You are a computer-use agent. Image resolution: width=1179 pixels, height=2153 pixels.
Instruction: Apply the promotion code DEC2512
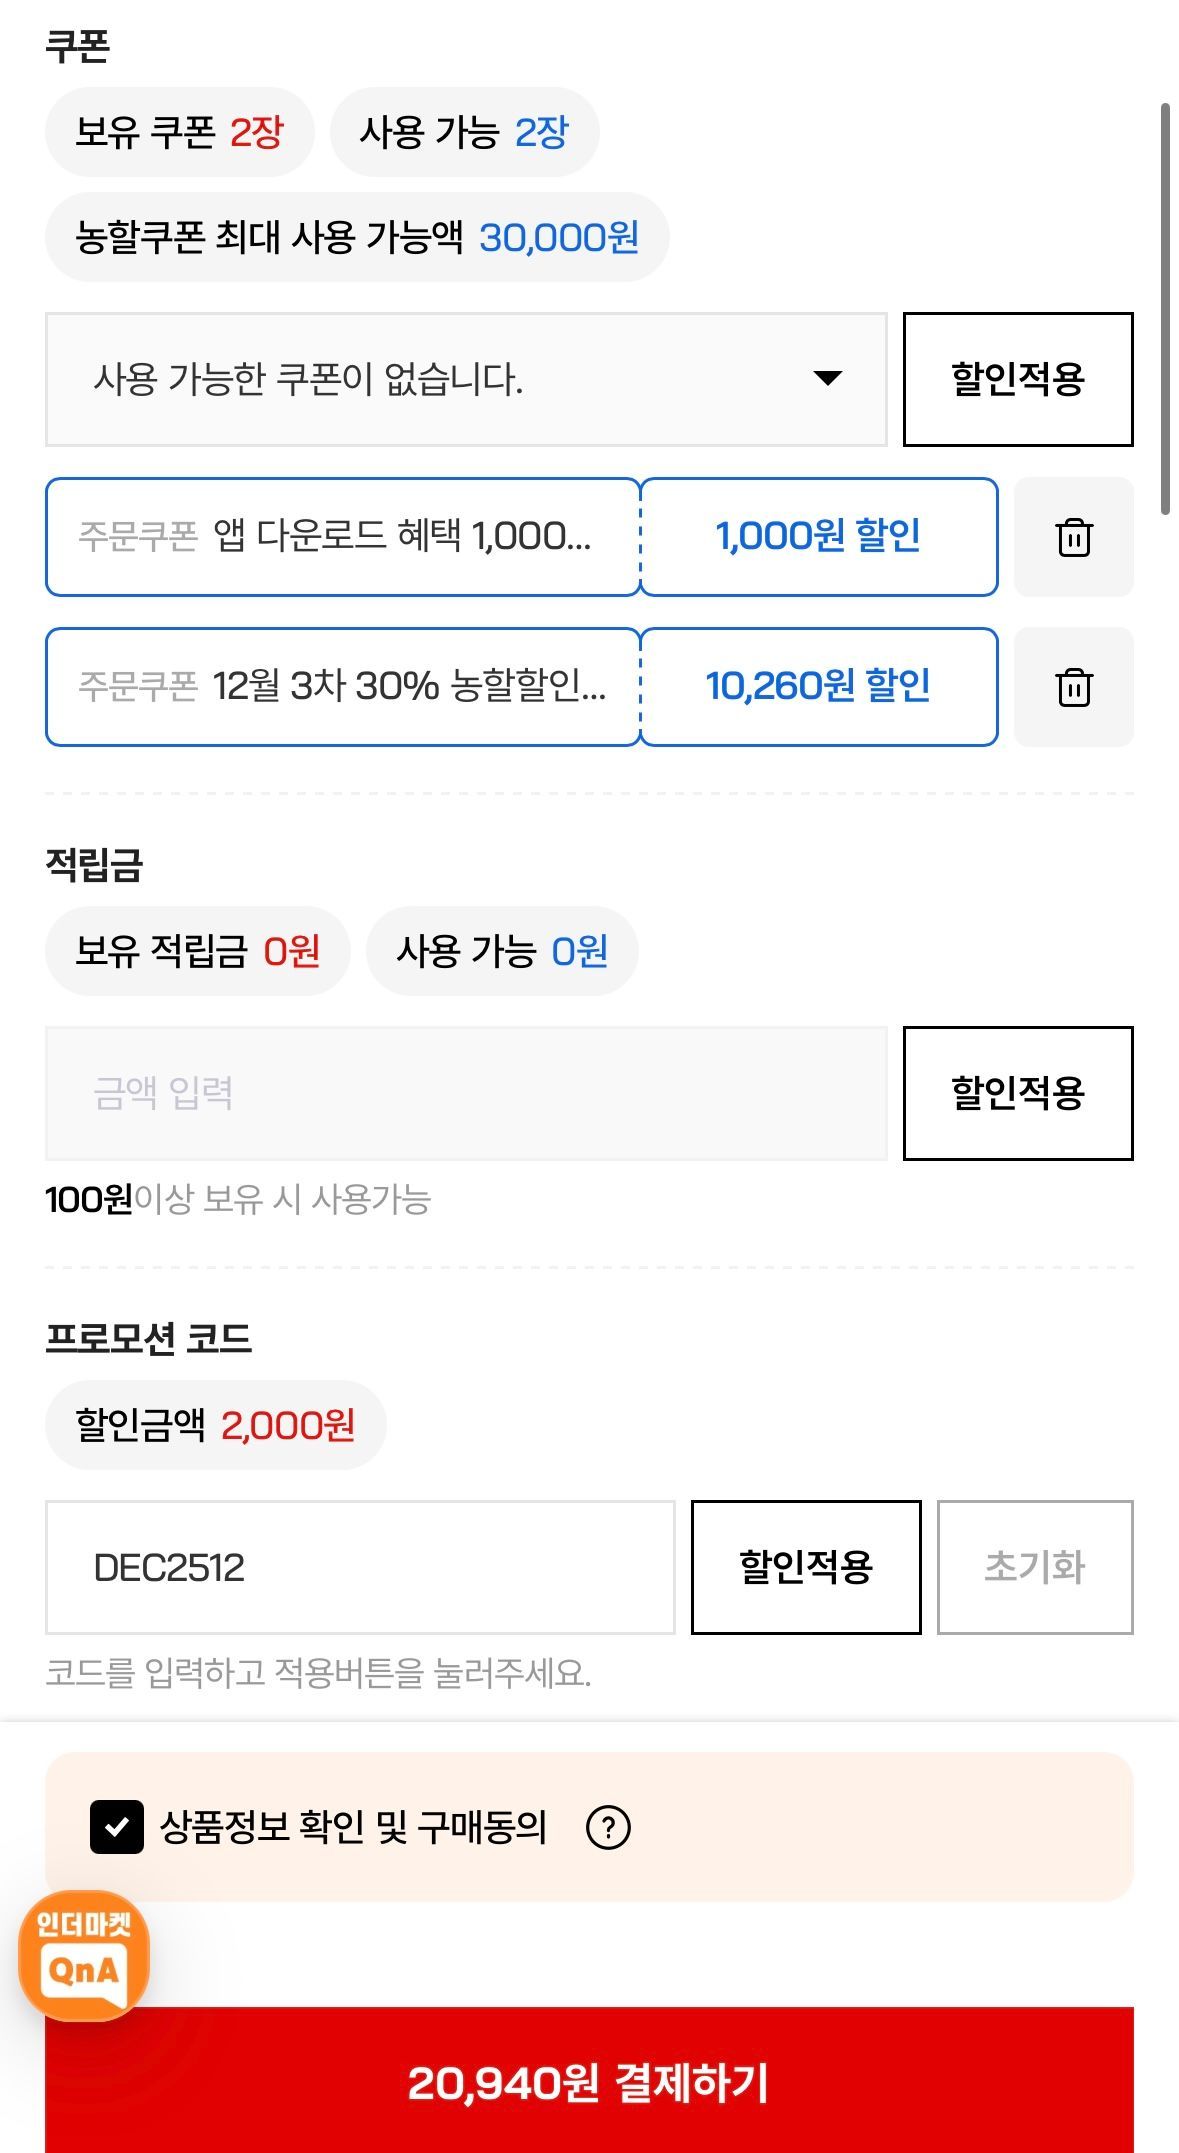click(x=805, y=1566)
